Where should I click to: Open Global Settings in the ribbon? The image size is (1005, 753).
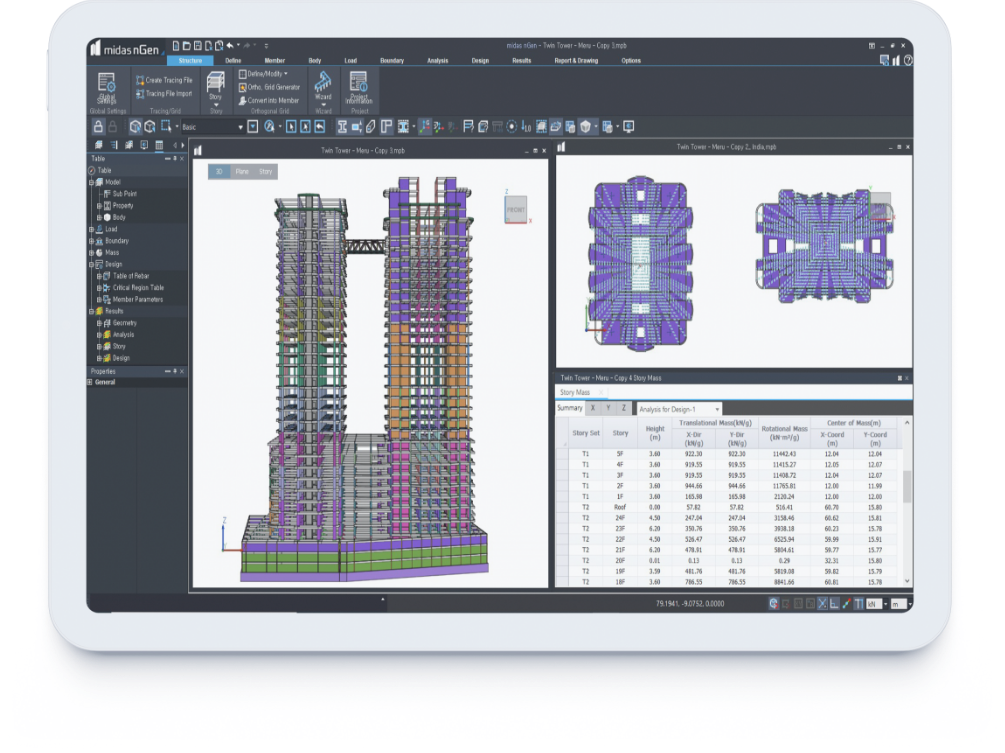point(106,89)
